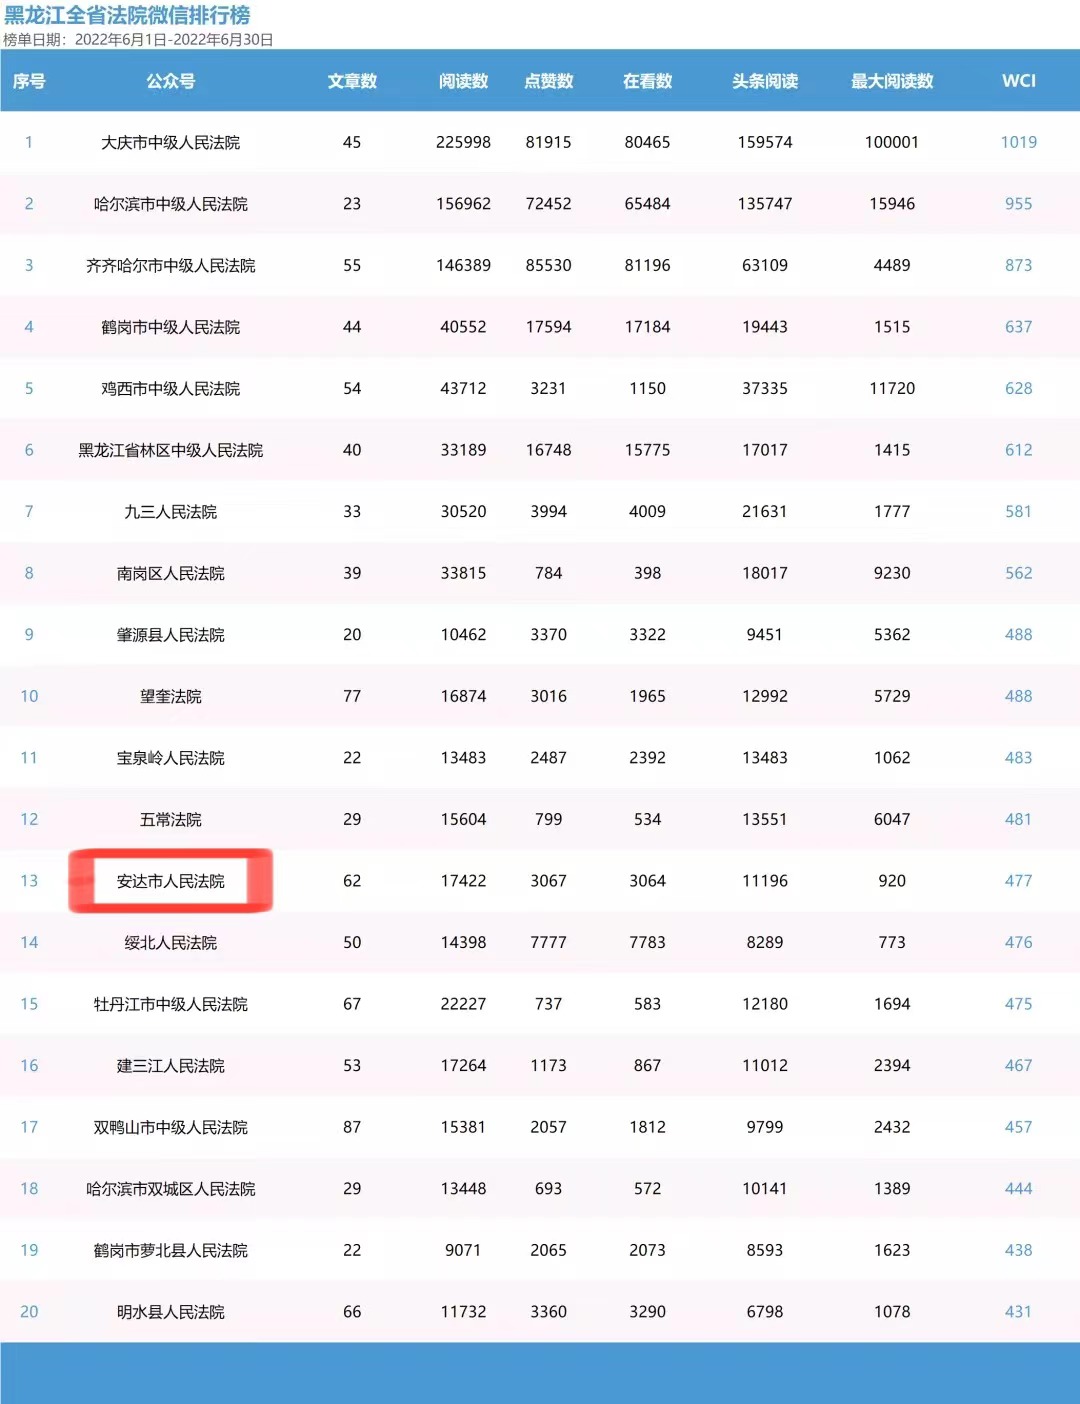
Task: Click WCI value 477 for 安达市
Action: (x=1019, y=881)
